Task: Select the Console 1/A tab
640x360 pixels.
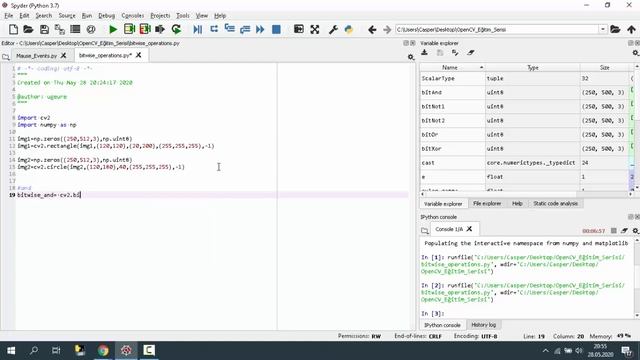Action: [x=449, y=229]
